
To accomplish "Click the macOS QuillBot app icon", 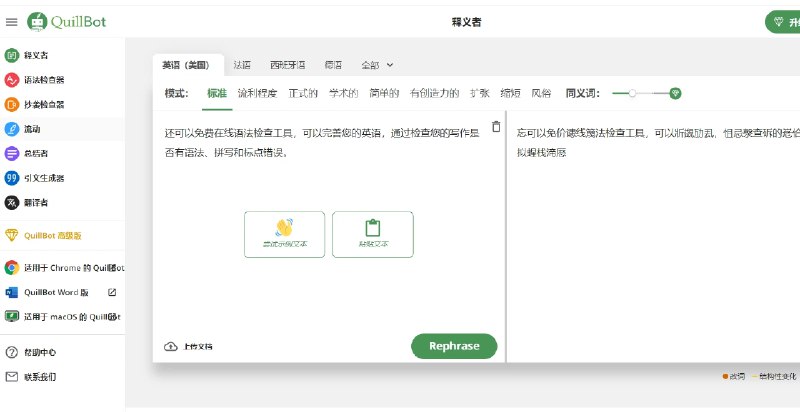I will pos(12,317).
